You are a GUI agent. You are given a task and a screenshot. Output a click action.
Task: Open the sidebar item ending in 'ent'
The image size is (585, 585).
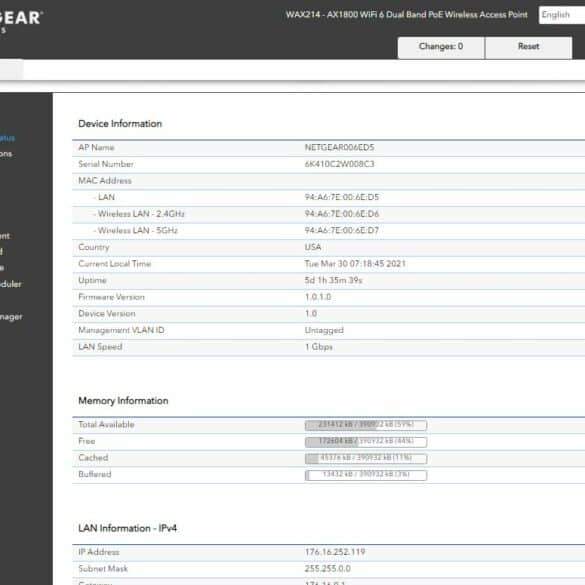5,236
